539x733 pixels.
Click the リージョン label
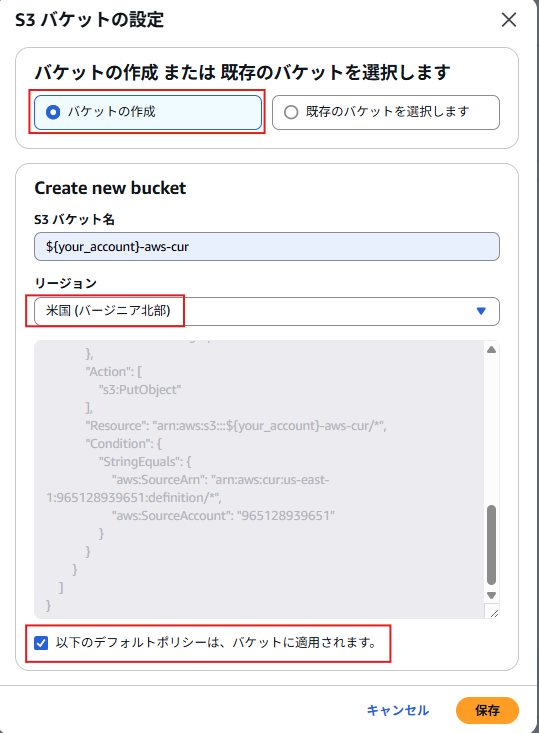[x=65, y=283]
